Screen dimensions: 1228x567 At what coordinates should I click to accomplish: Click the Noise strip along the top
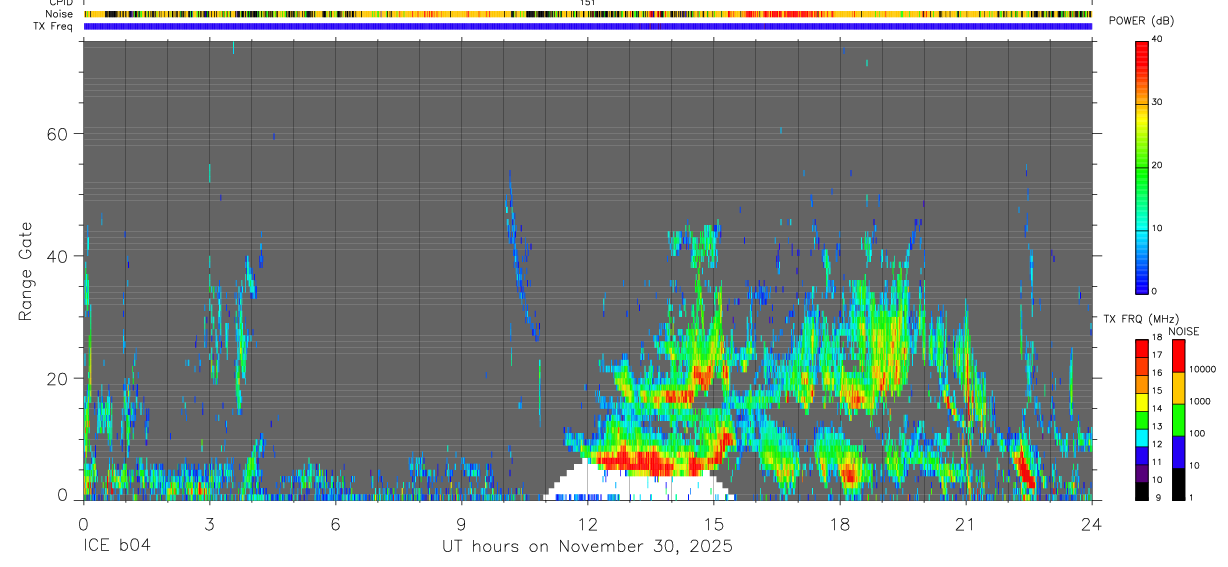coord(588,14)
